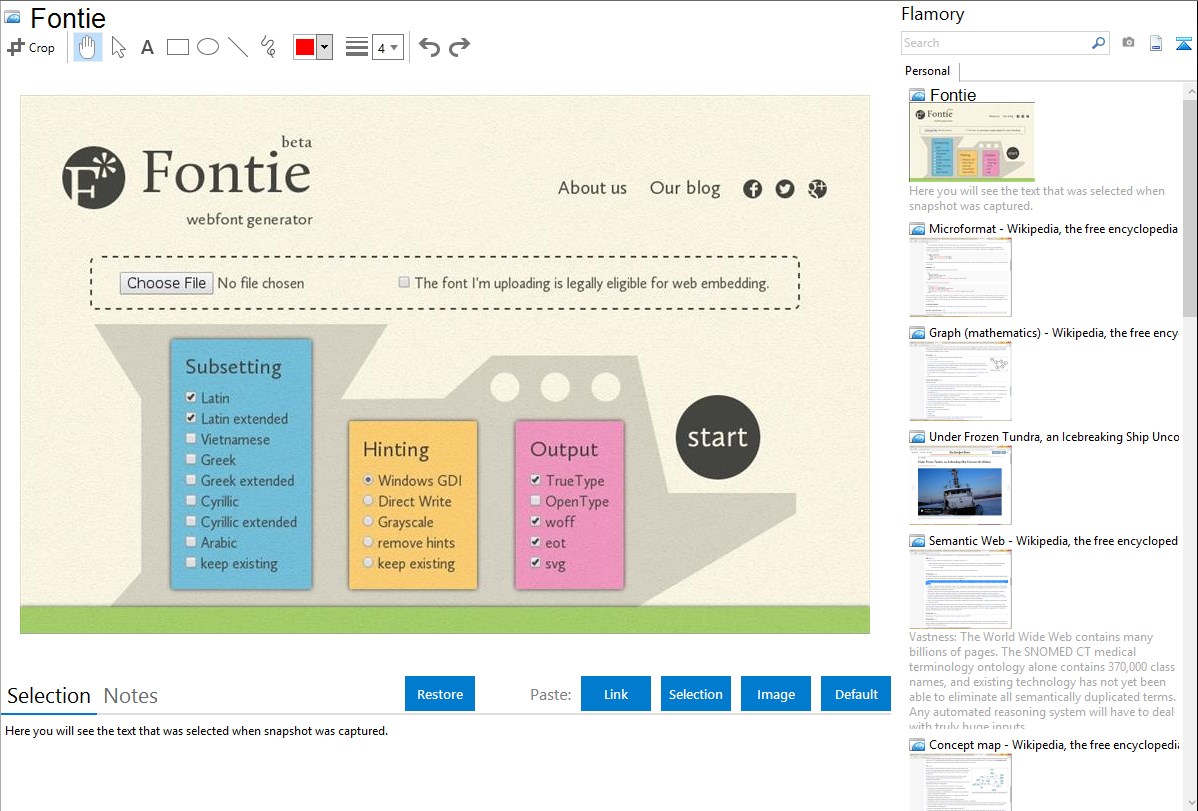Click the line thickness icon
Image resolution: width=1198 pixels, height=811 pixels.
(357, 47)
